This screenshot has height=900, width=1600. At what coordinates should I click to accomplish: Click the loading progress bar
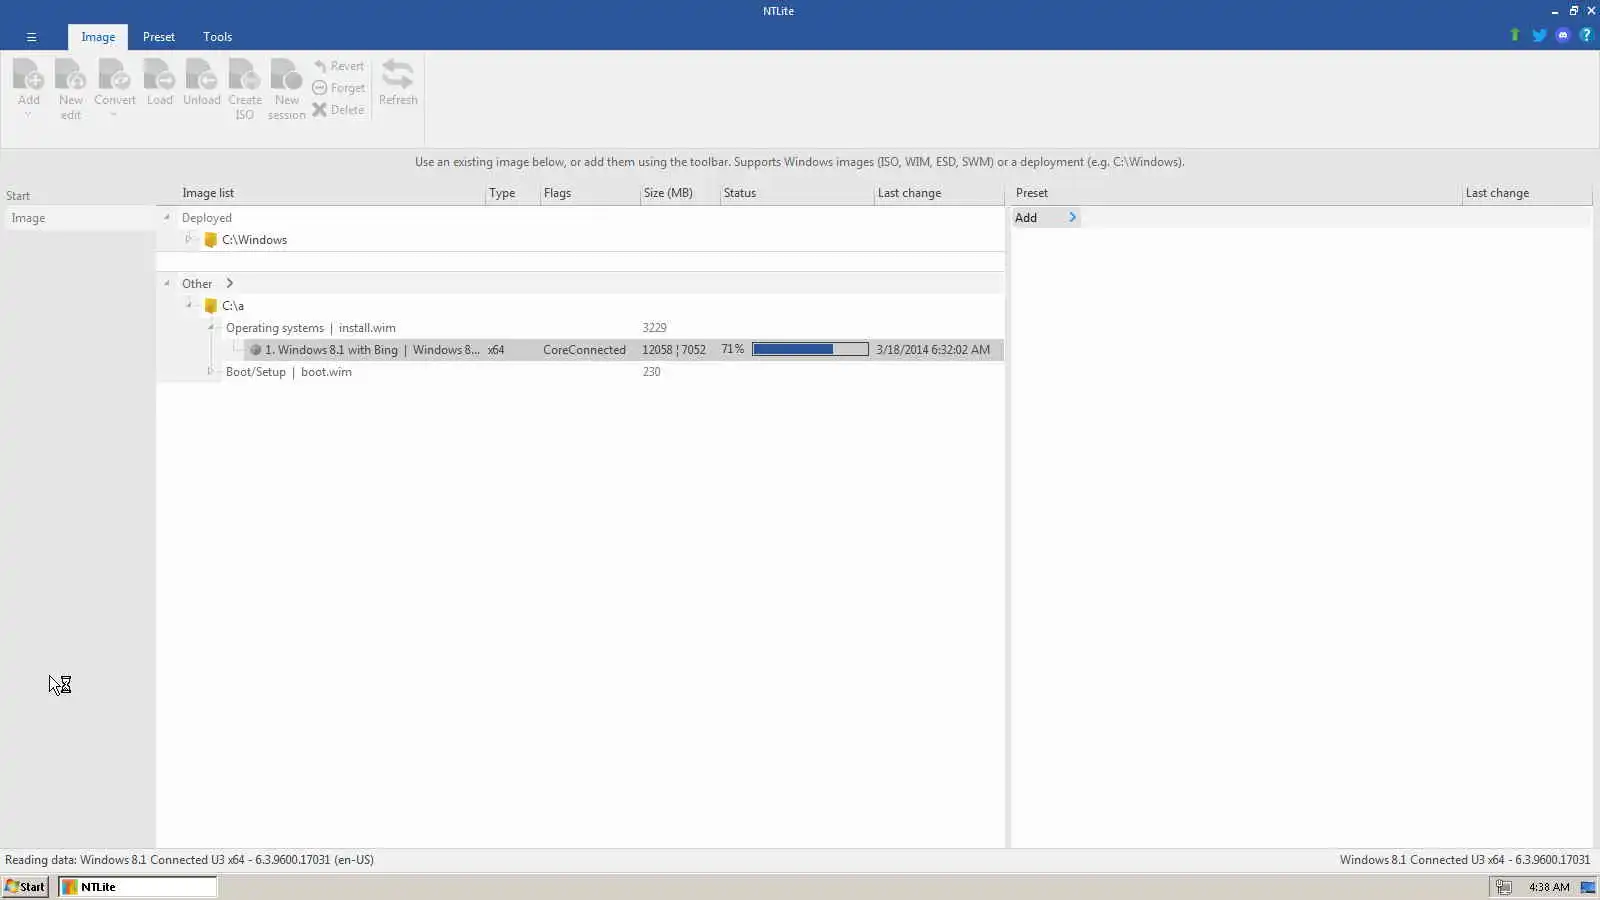pos(810,349)
